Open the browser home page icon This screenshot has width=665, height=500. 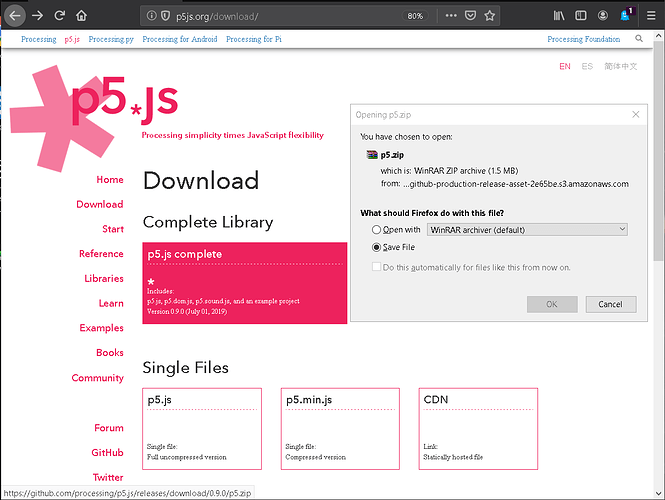[81, 16]
